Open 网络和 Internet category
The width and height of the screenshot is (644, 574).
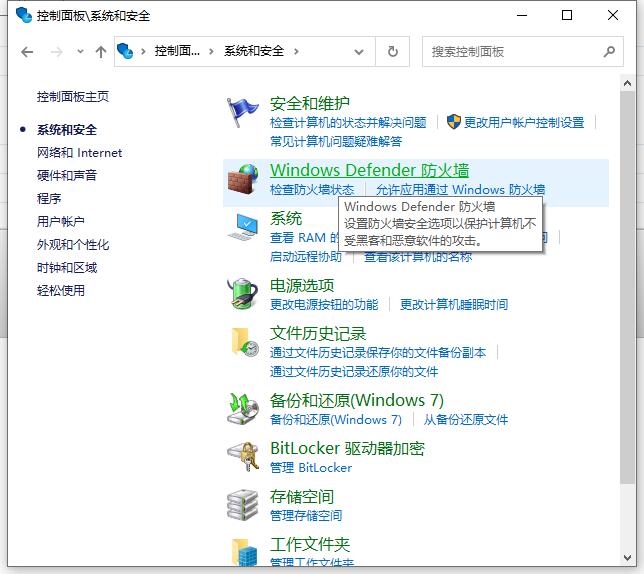click(79, 153)
